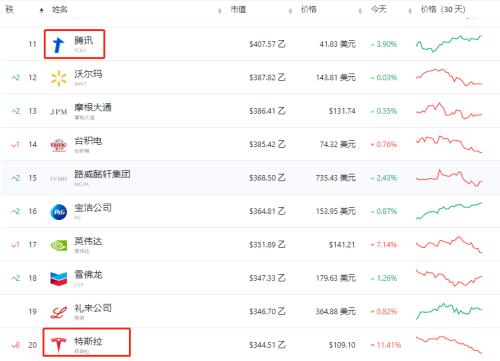Click the Nvidia green logo
This screenshot has height=361, width=500.
[59, 245]
